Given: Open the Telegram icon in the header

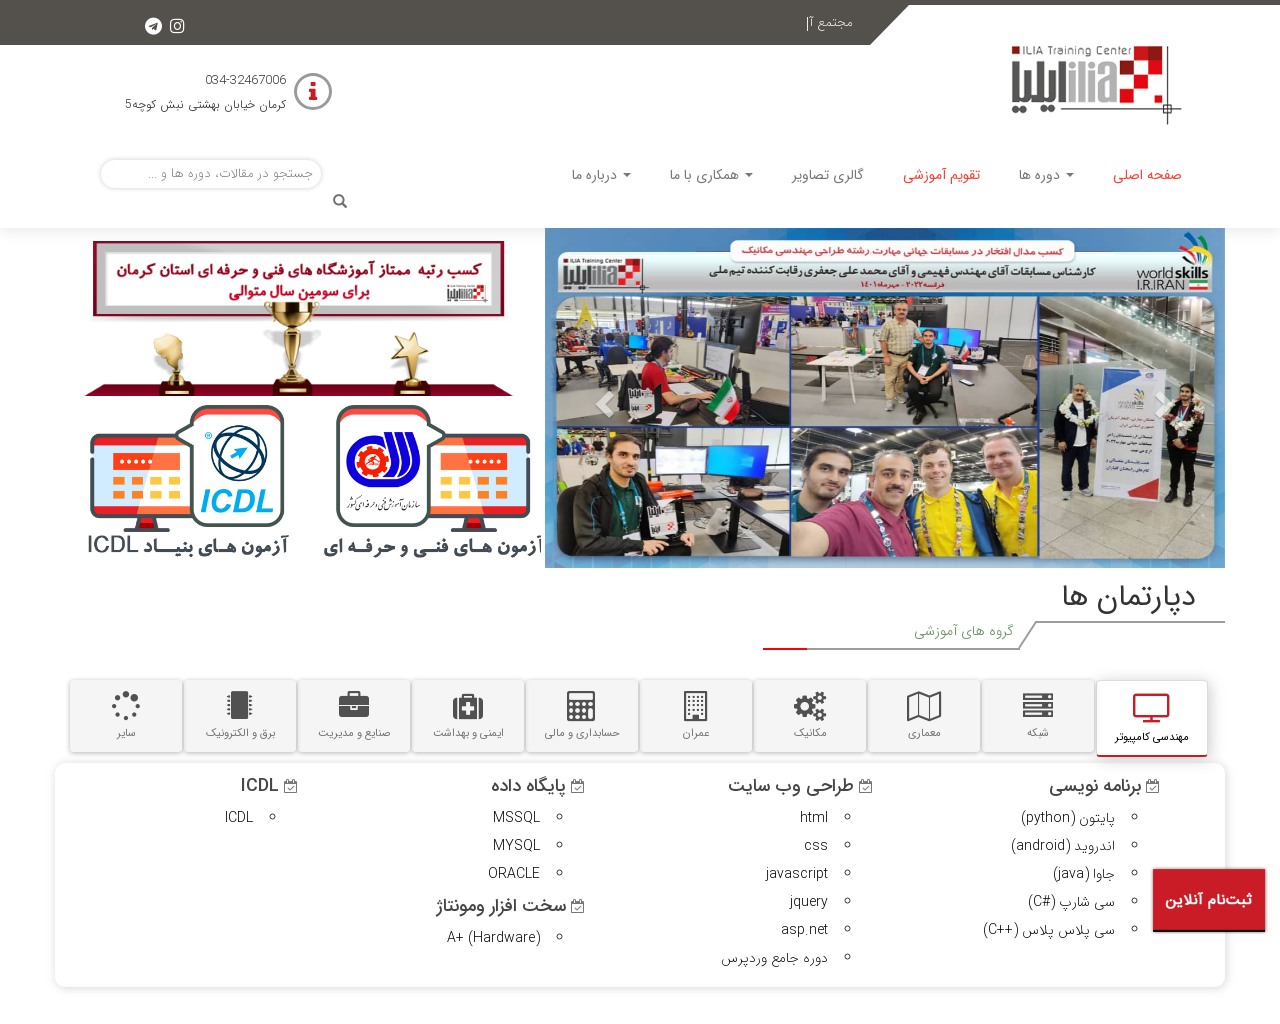Looking at the screenshot, I should coord(152,24).
